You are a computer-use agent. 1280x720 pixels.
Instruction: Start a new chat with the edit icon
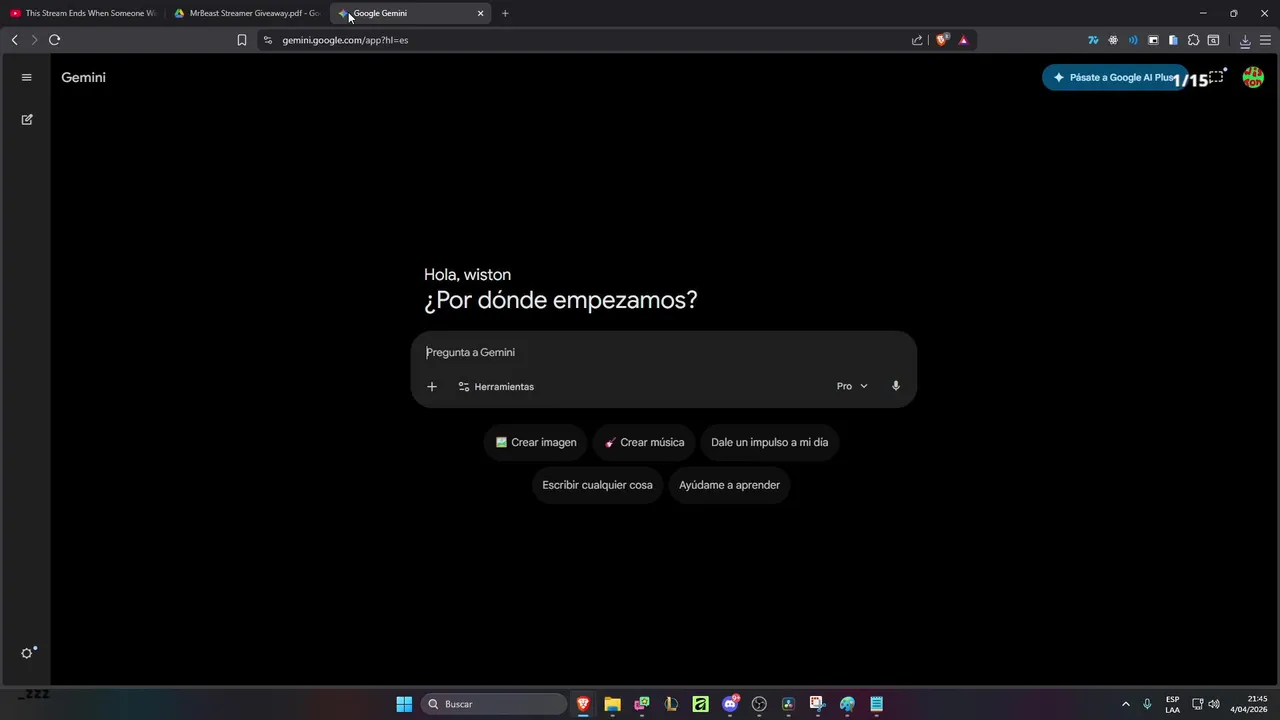(x=27, y=119)
